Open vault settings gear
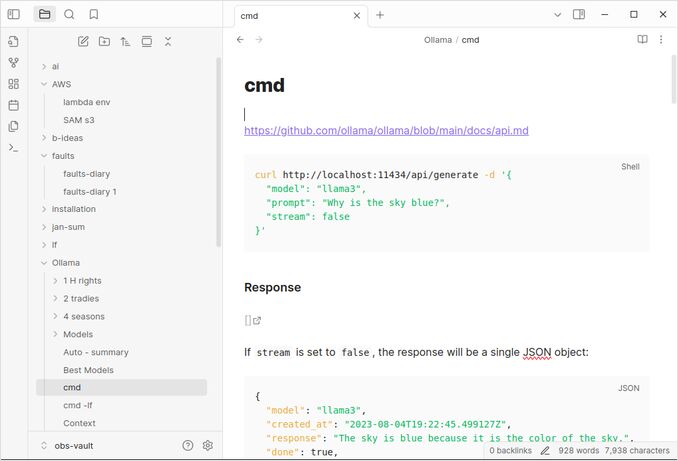The width and height of the screenshot is (678, 461). pyautogui.click(x=208, y=445)
